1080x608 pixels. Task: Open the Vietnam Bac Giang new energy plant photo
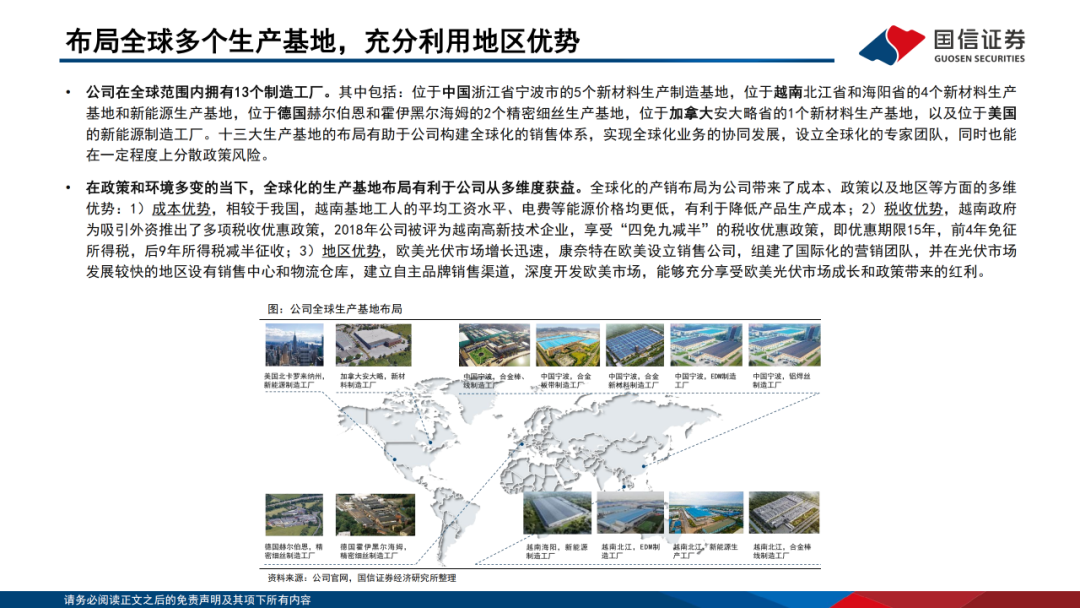pos(706,513)
